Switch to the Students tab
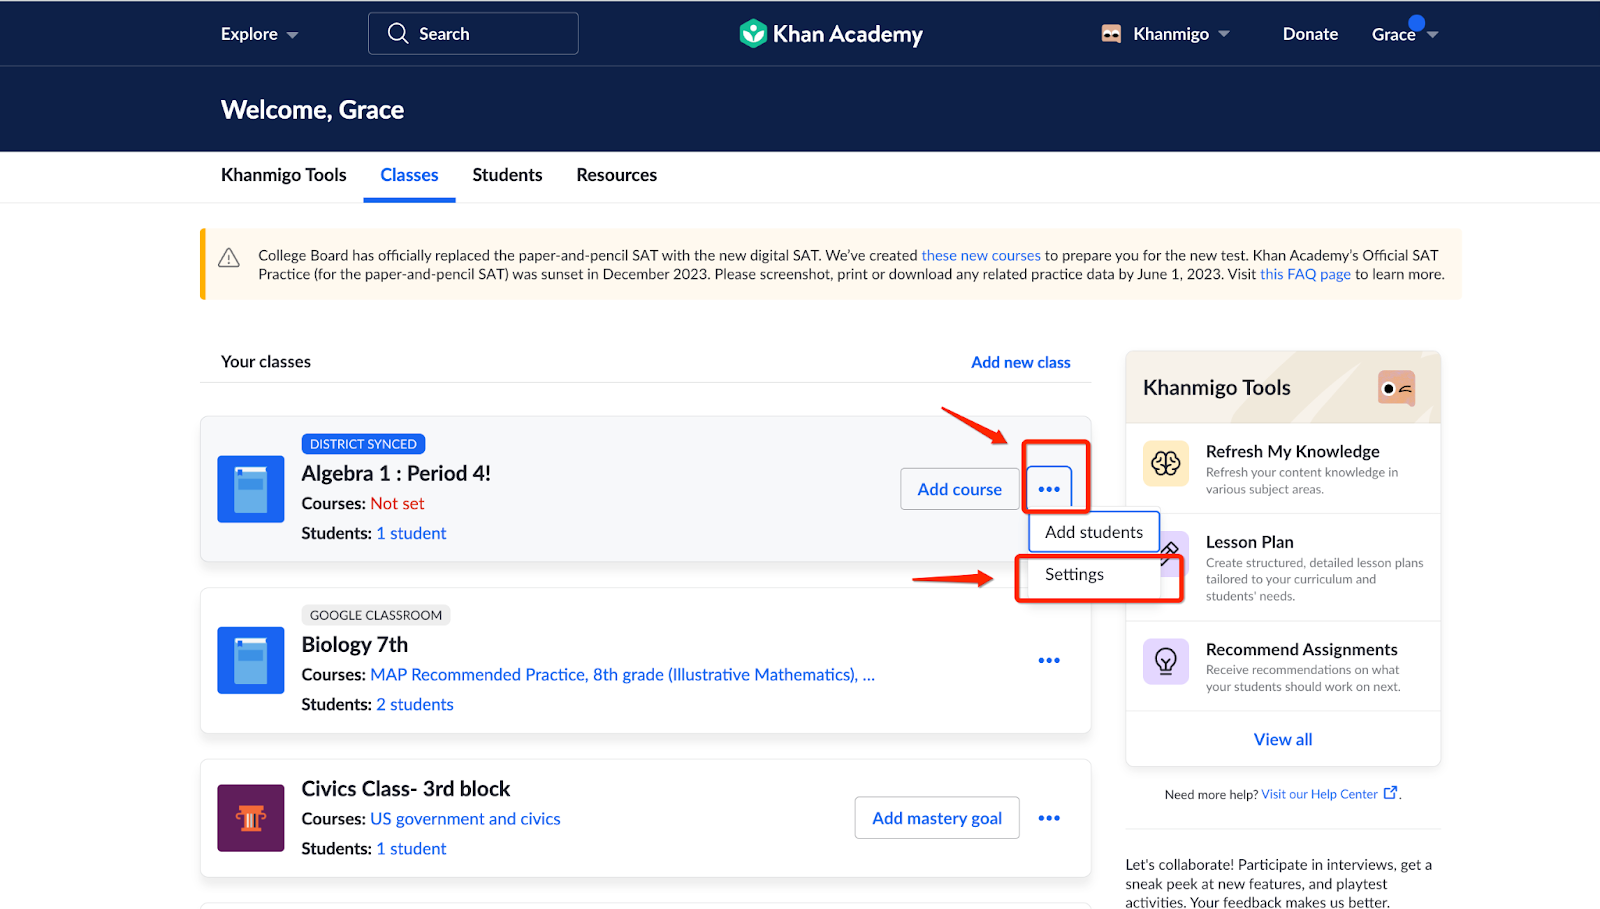Viewport: 1600px width, 909px height. (507, 175)
